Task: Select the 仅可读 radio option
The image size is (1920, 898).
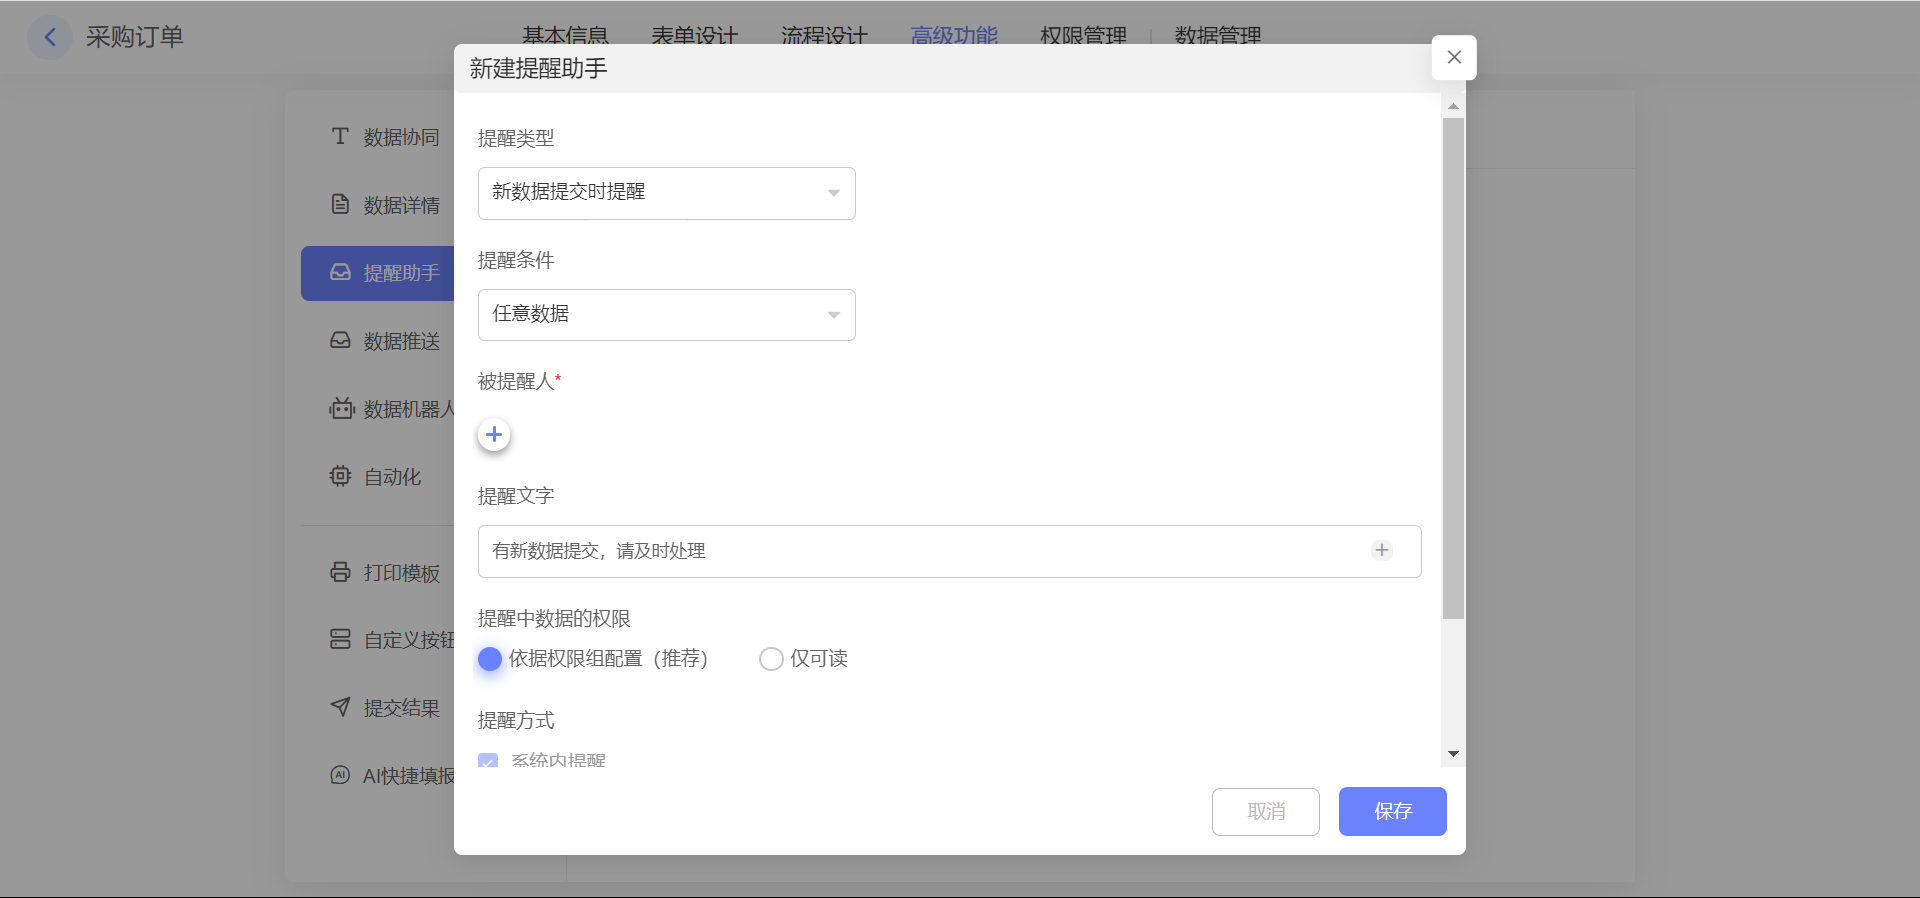Action: [x=771, y=659]
